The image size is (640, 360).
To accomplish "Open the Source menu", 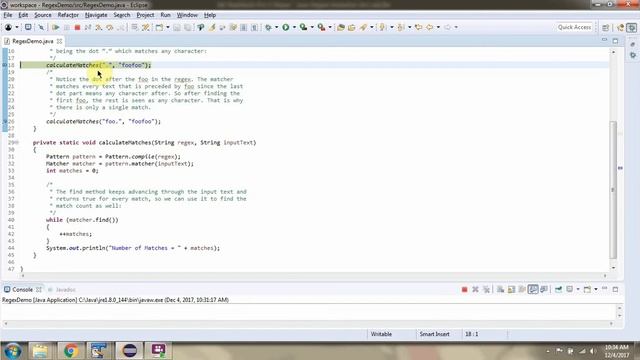I will [x=43, y=15].
